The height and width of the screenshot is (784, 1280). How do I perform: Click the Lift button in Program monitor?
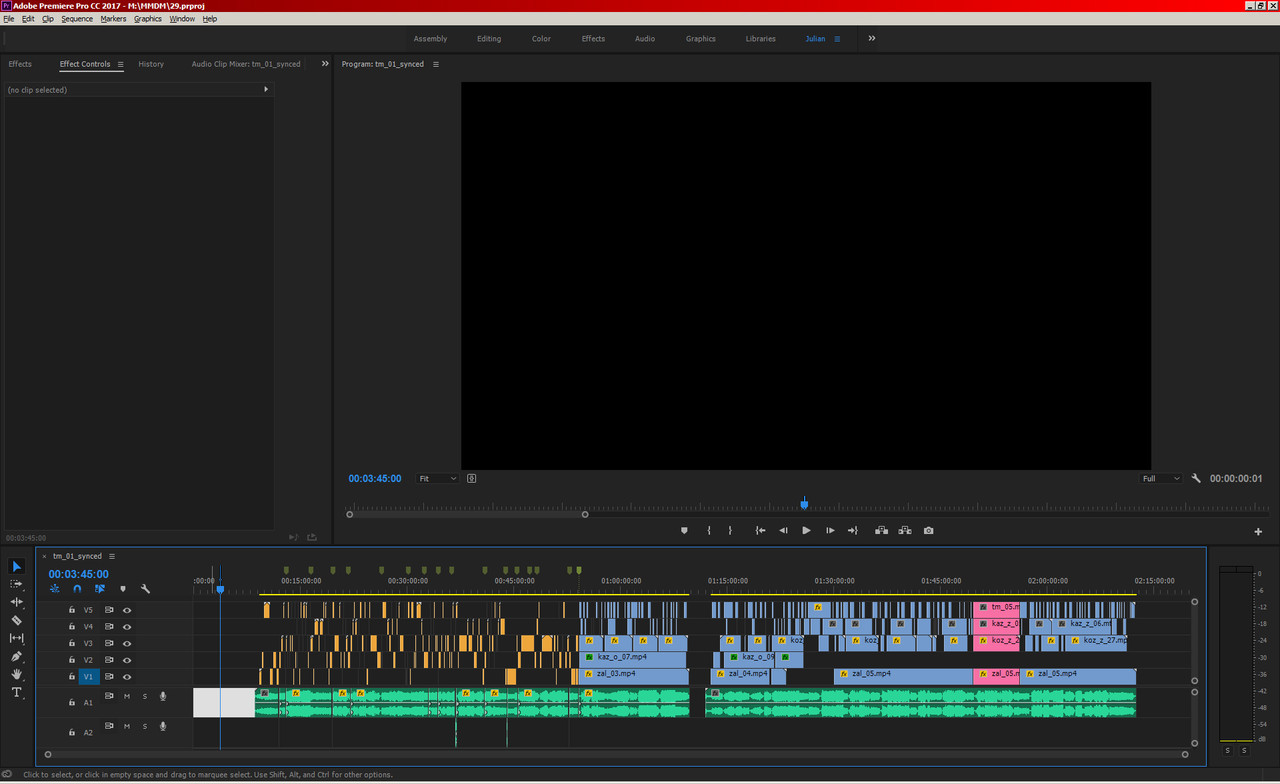[881, 531]
